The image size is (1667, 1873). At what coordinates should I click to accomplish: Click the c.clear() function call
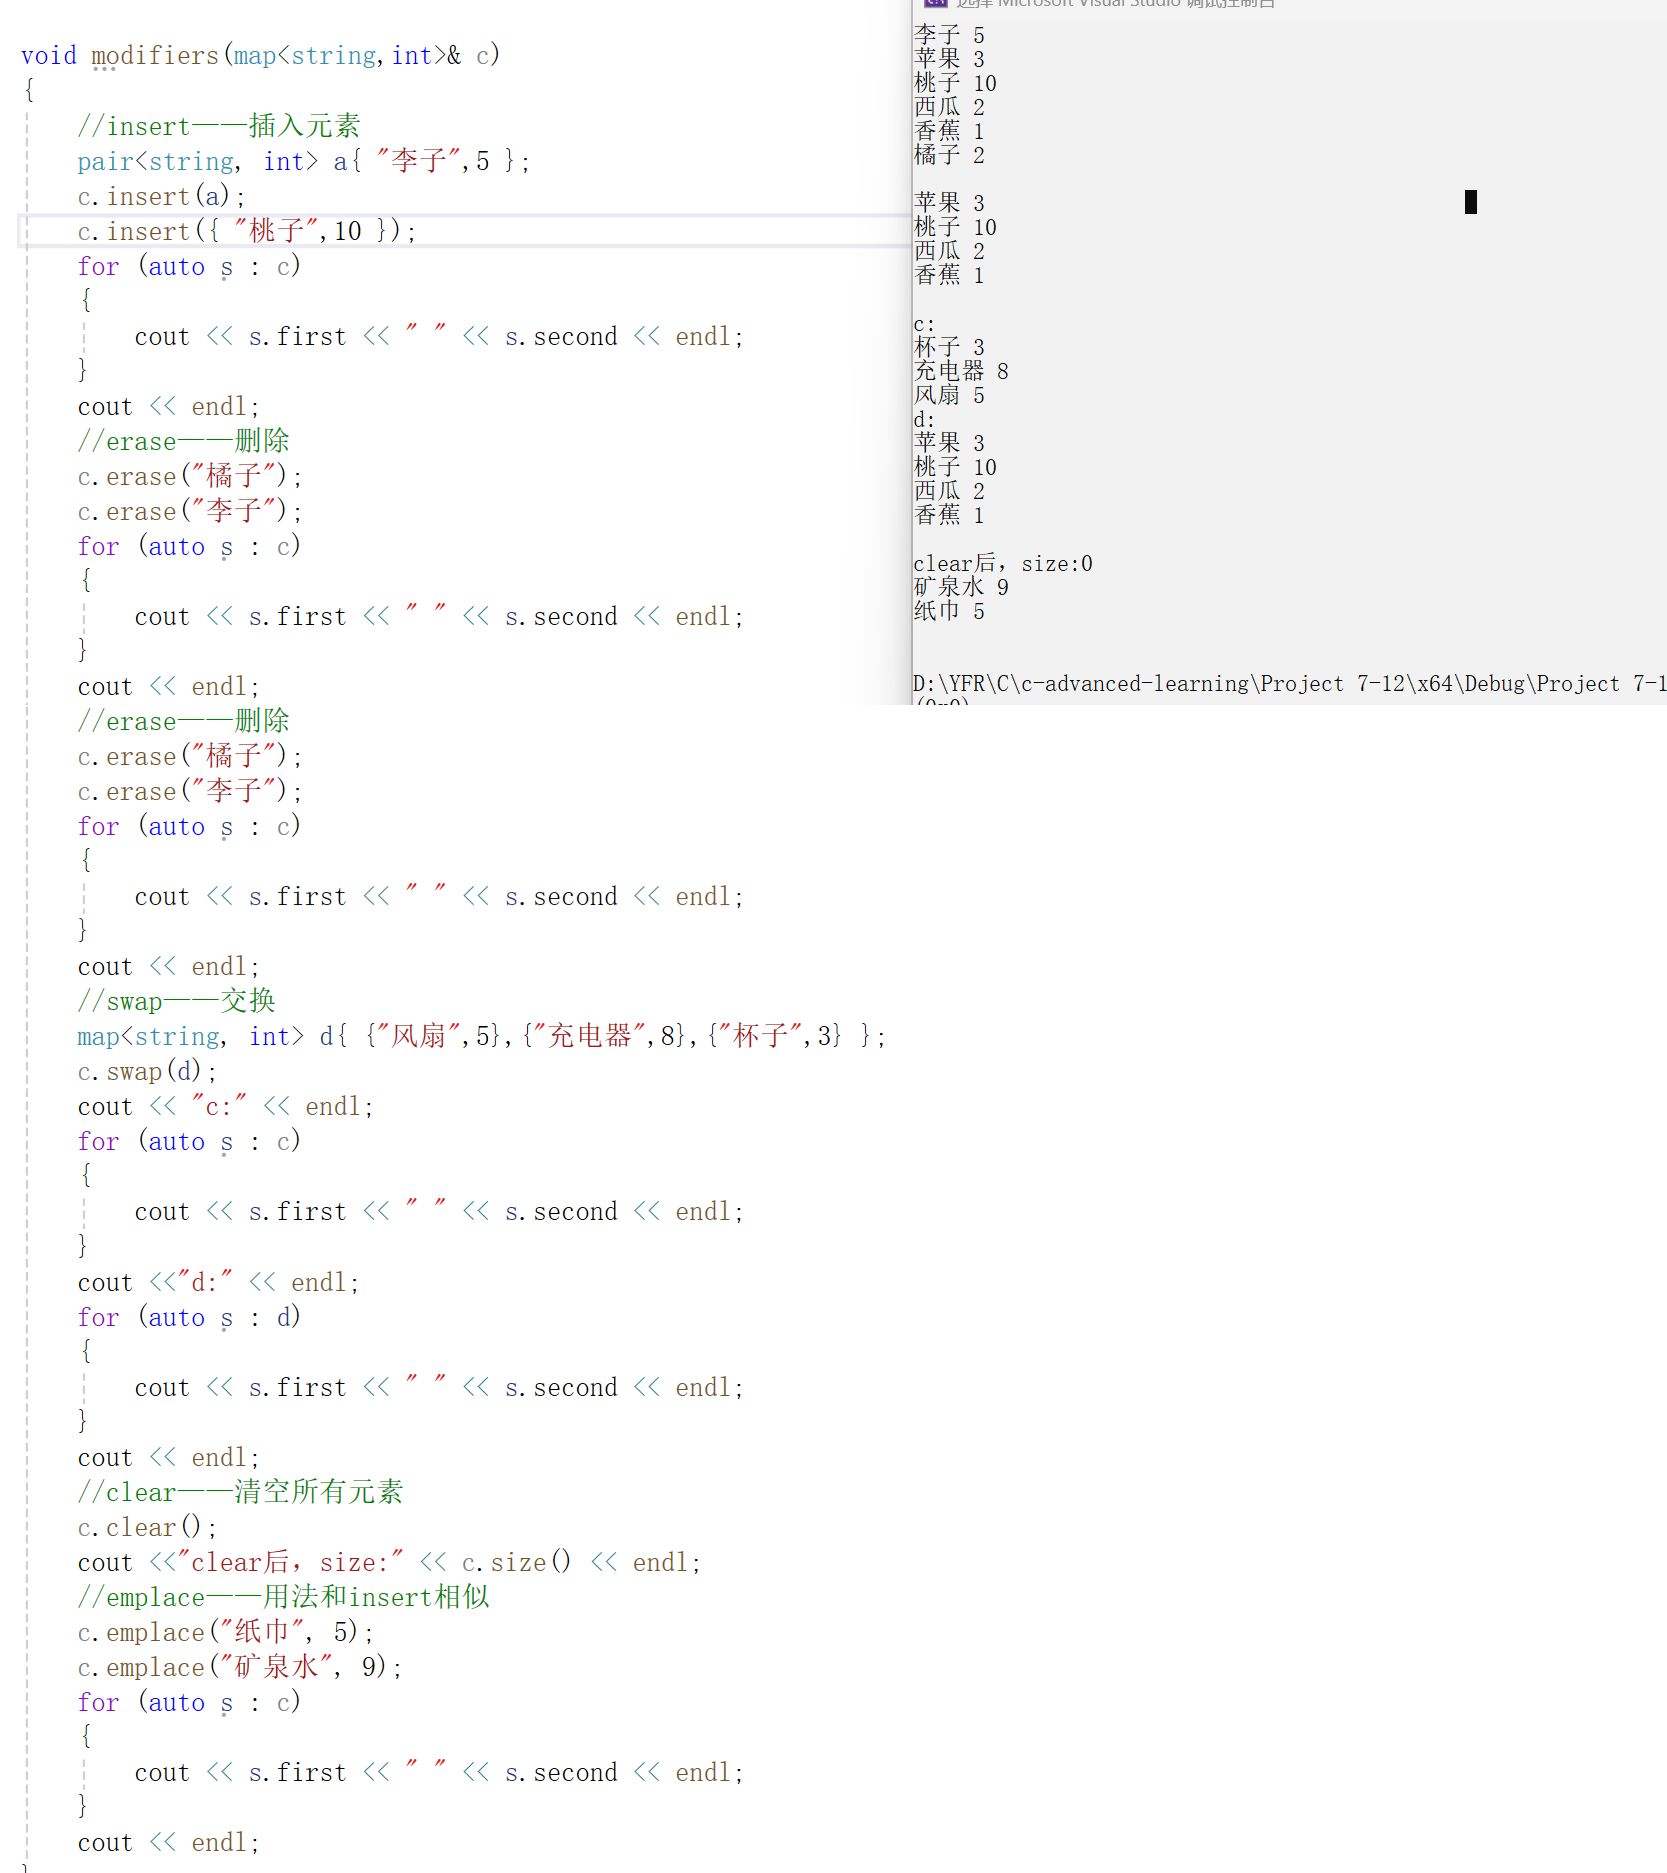[144, 1527]
